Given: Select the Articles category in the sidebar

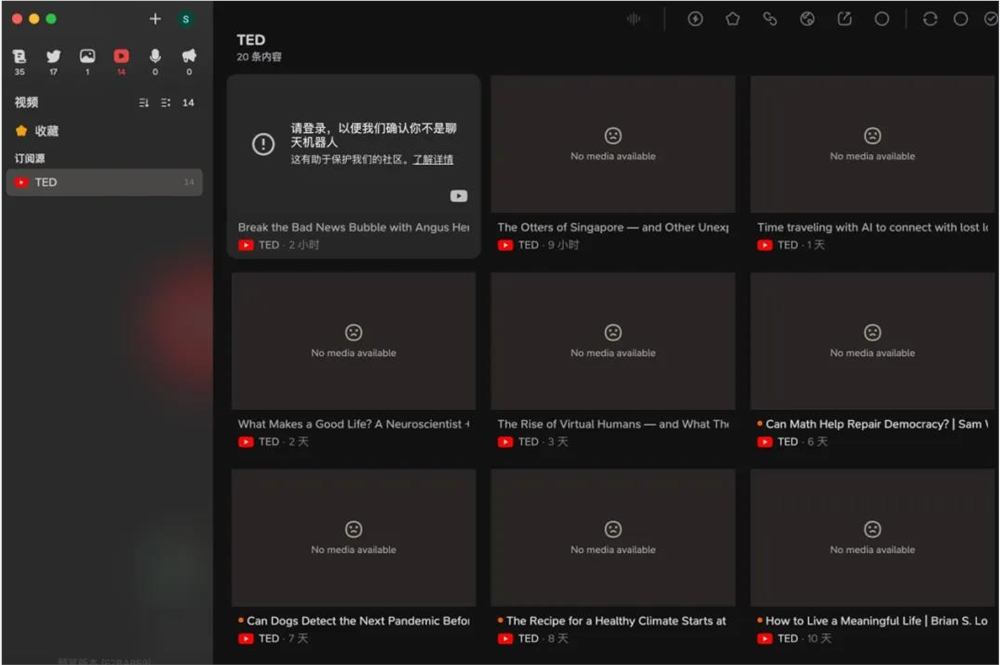Looking at the screenshot, I should (x=19, y=59).
